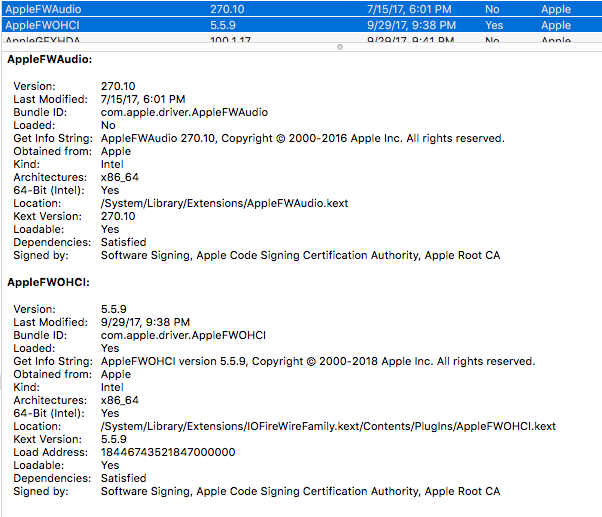The image size is (602, 517).
Task: Click AppleFWAudio 270.10 copyright info string
Action: point(303,138)
